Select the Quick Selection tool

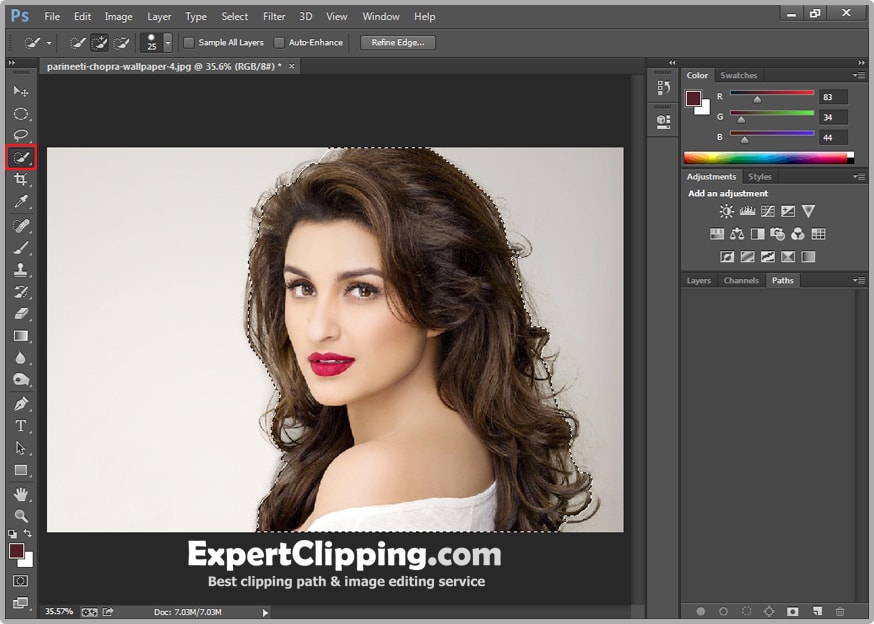[22, 157]
